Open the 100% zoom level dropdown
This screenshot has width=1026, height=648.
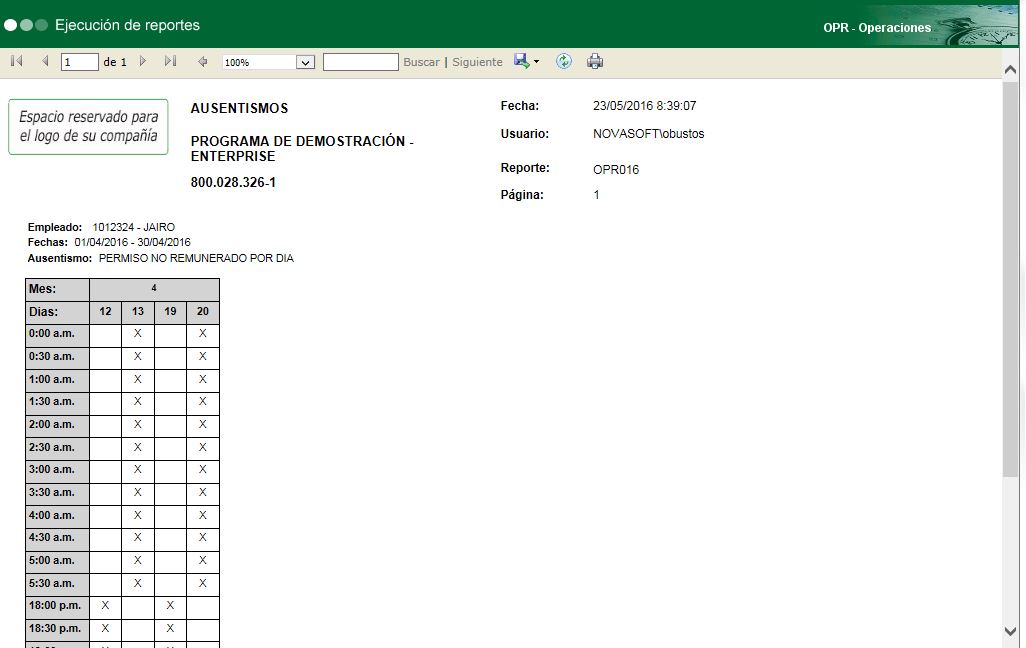tap(306, 62)
